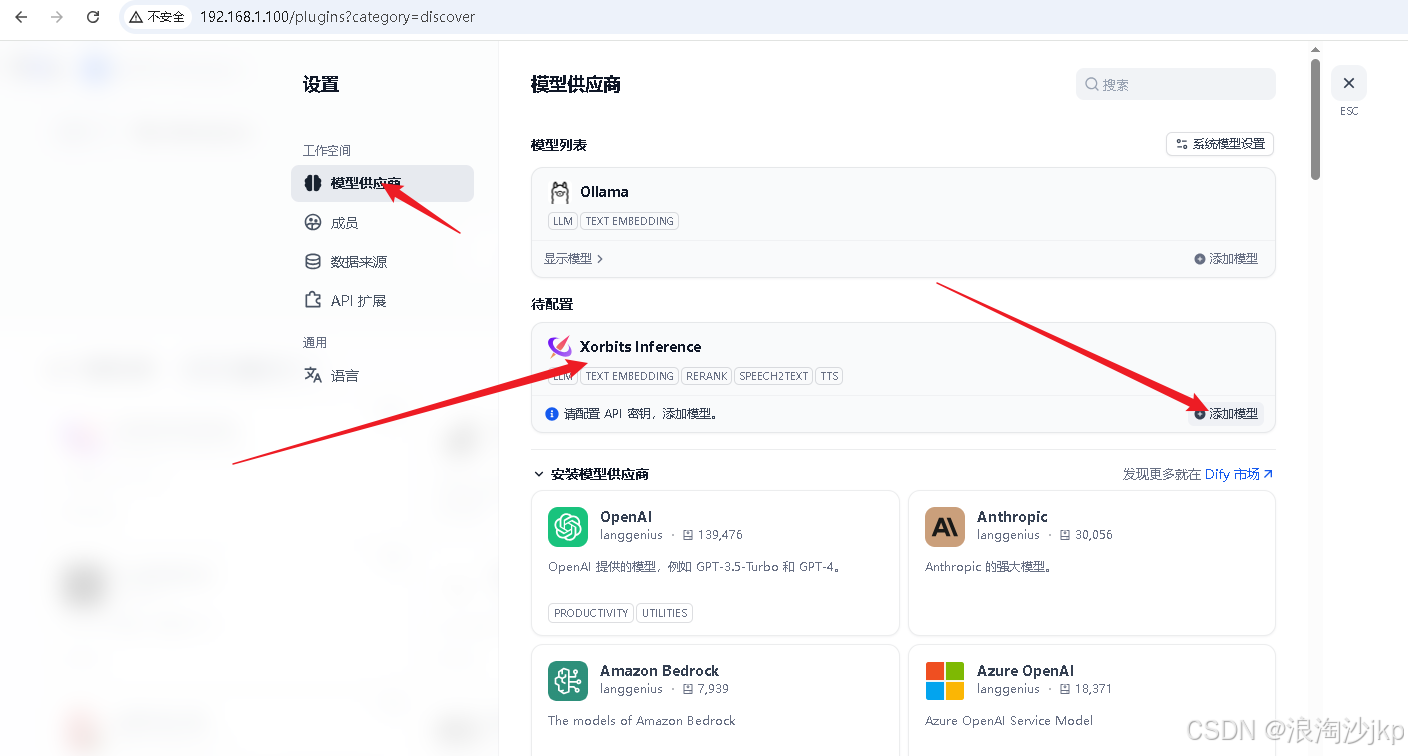The height and width of the screenshot is (756, 1408).
Task: Click the 成员 members icon
Action: 313,223
